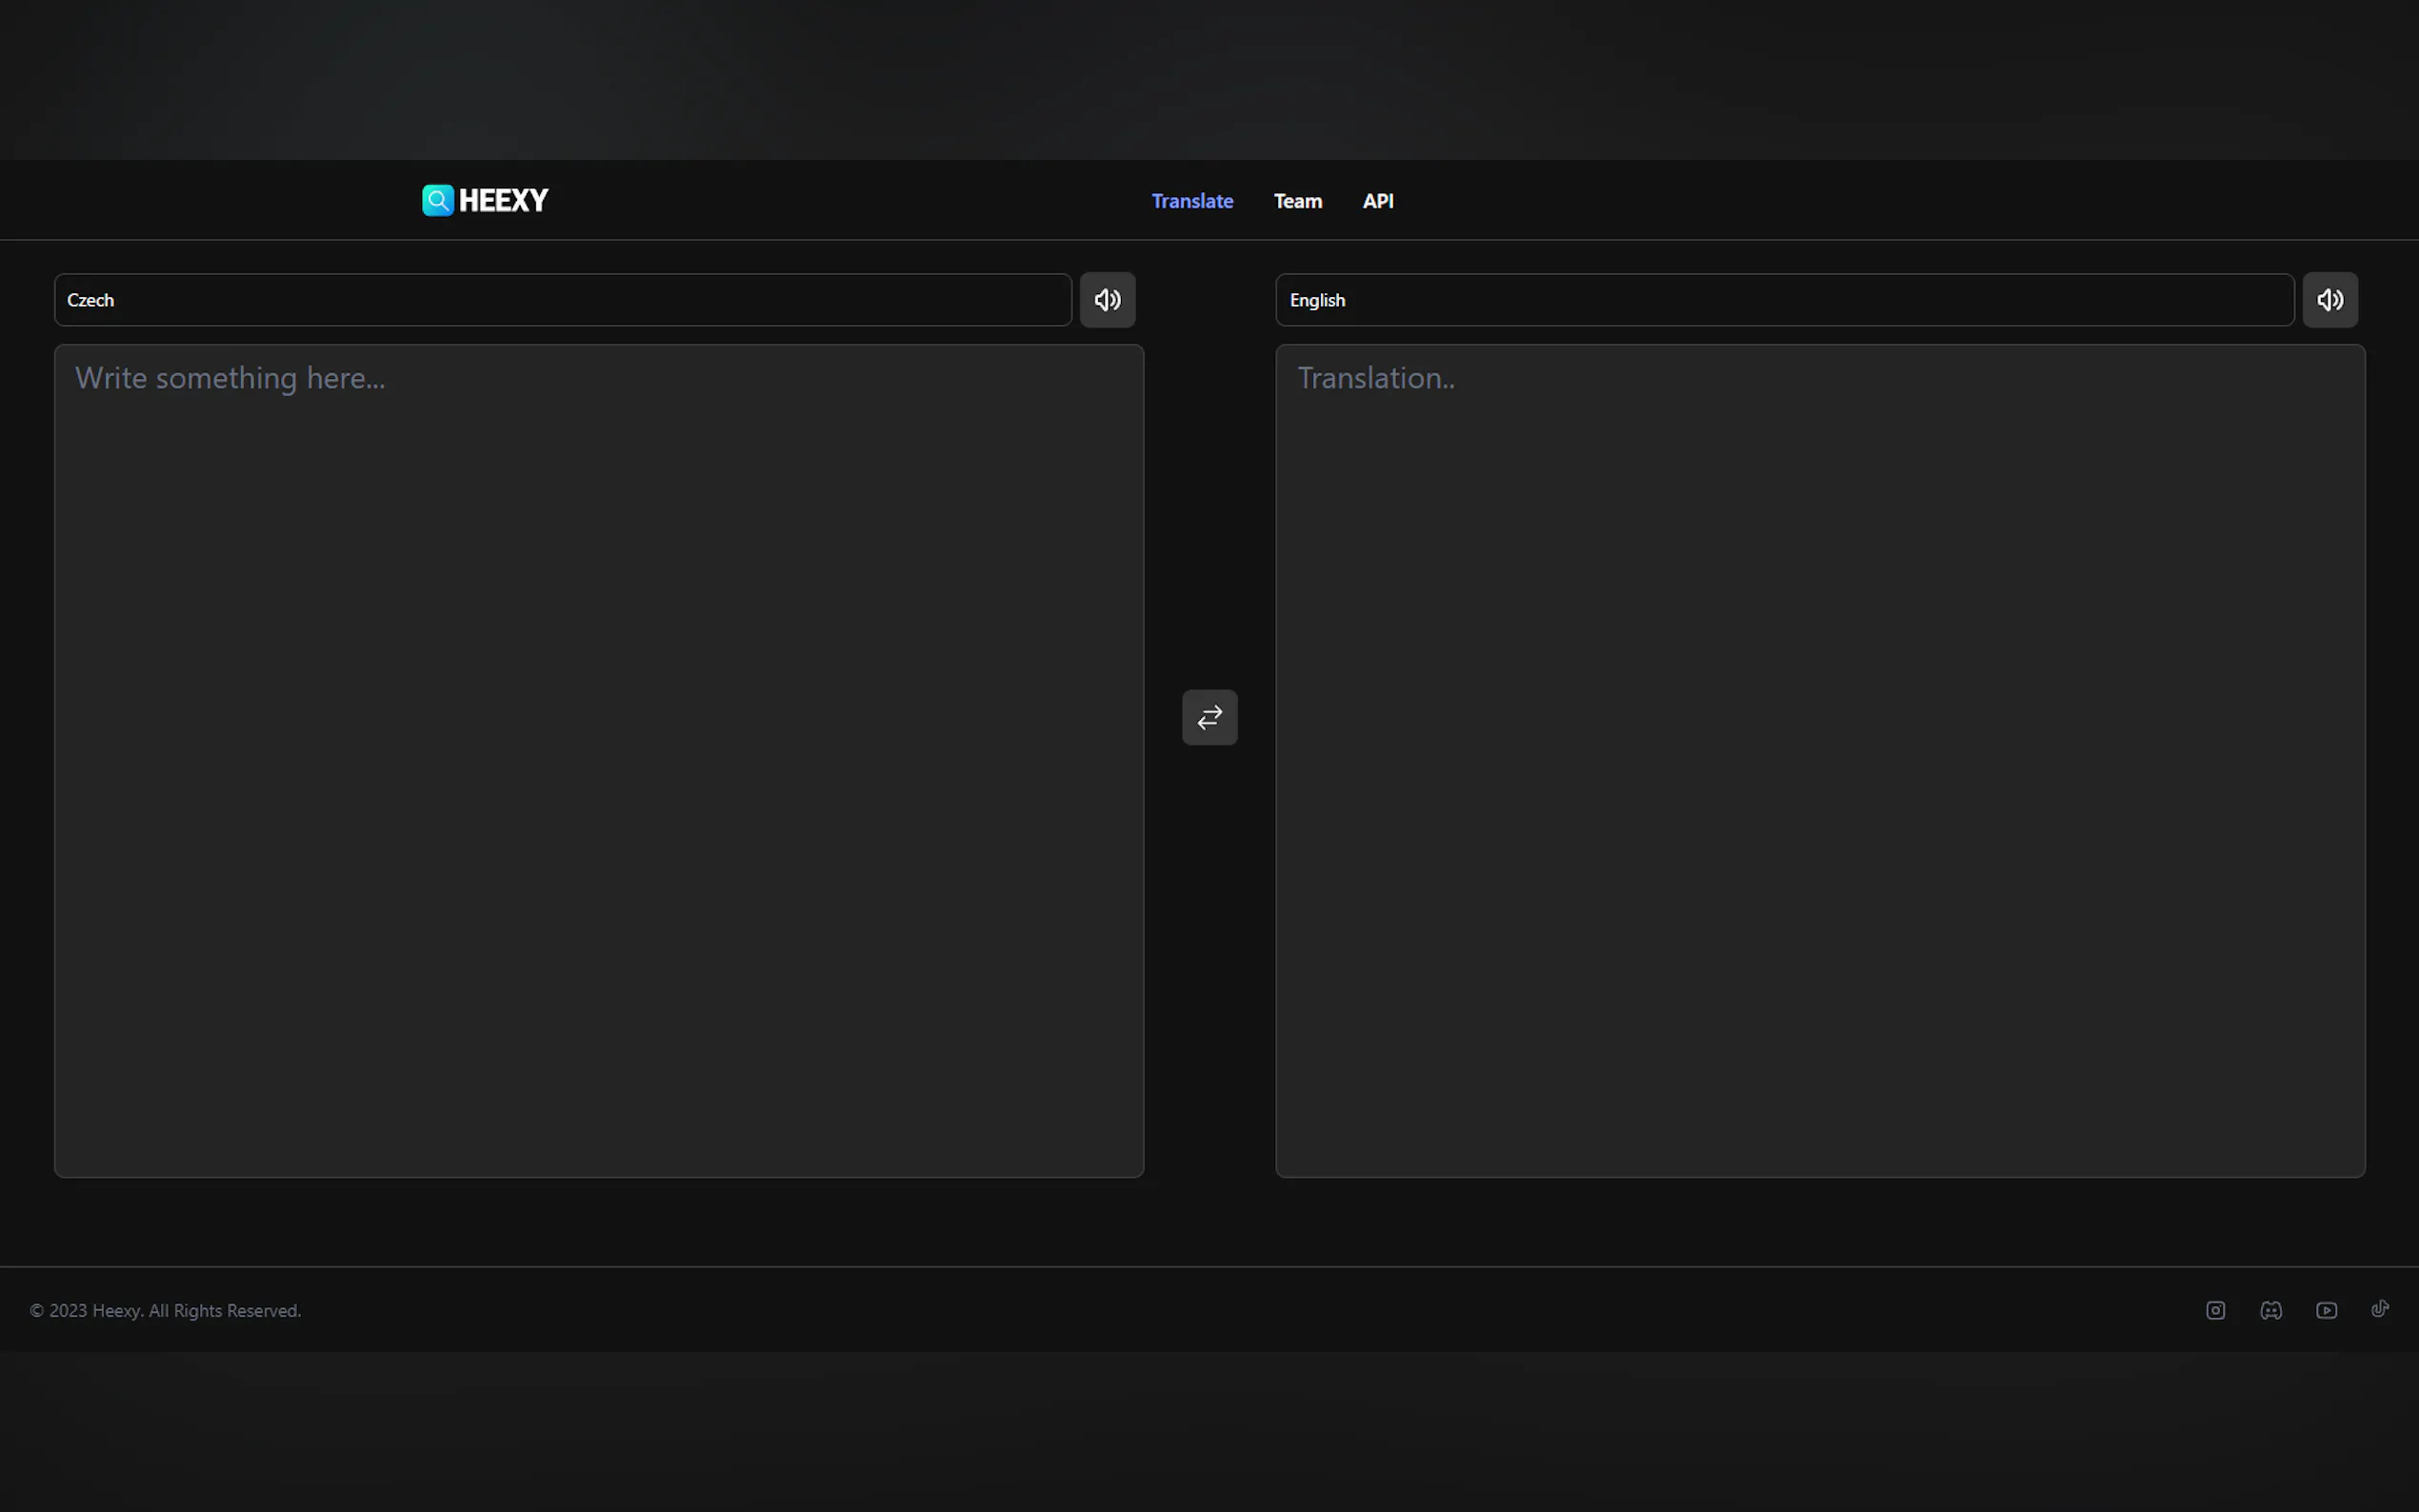Viewport: 2419px width, 1512px height.
Task: Open Heexy's Instagram page from the footer
Action: 2216,1310
